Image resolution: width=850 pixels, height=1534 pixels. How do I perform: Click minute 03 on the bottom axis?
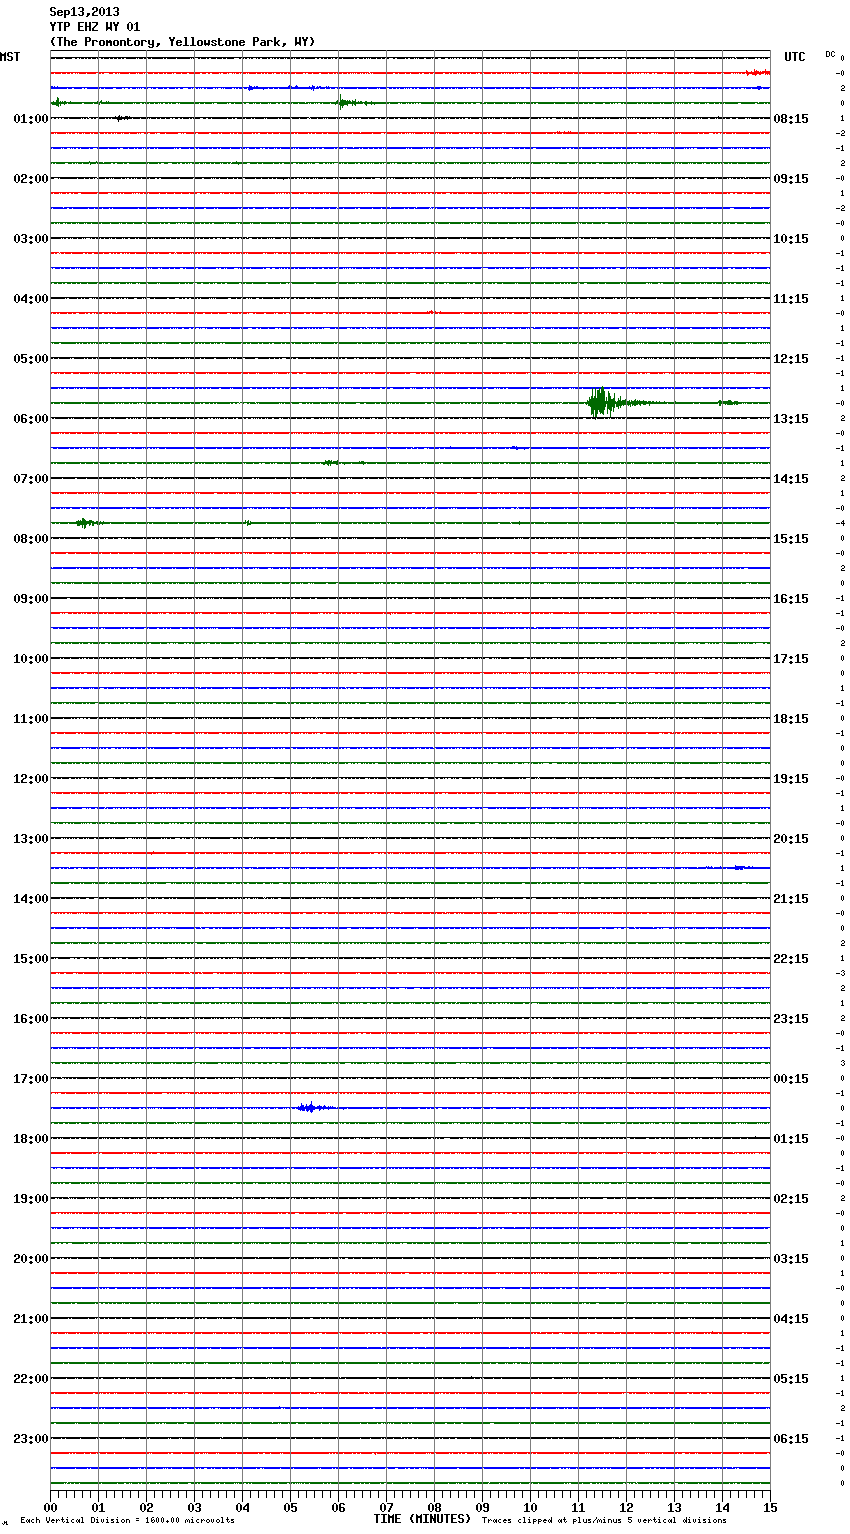click(194, 1507)
